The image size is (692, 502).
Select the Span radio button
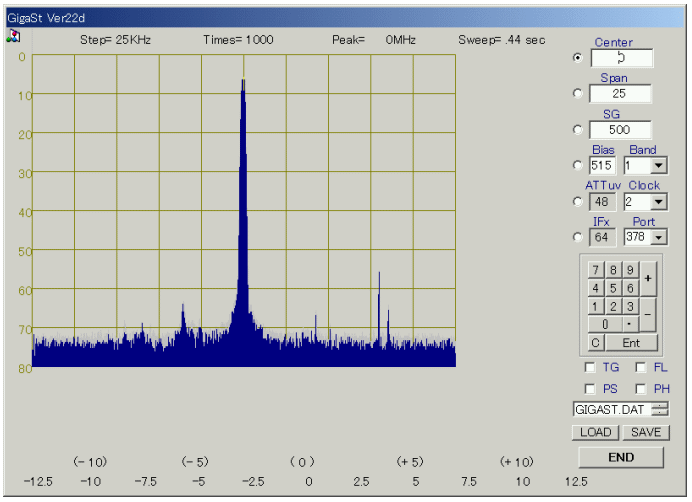[x=577, y=94]
